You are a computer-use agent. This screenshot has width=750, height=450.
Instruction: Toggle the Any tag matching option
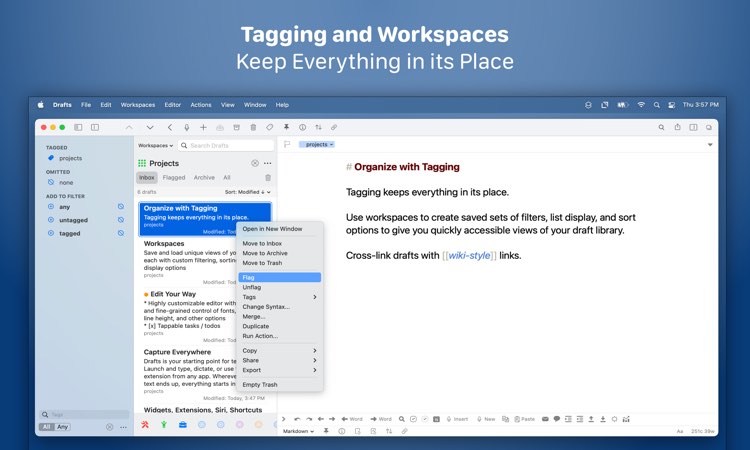[63, 427]
